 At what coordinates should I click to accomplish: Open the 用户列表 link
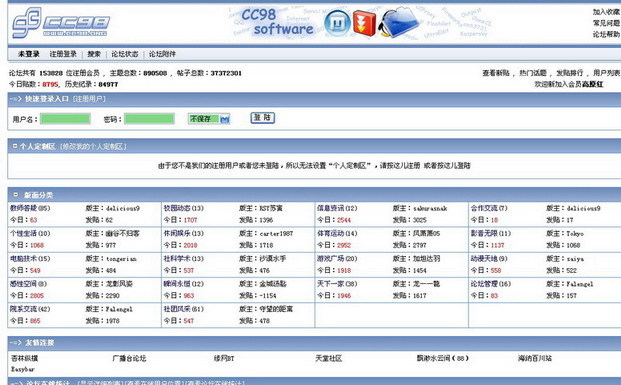click(x=606, y=73)
